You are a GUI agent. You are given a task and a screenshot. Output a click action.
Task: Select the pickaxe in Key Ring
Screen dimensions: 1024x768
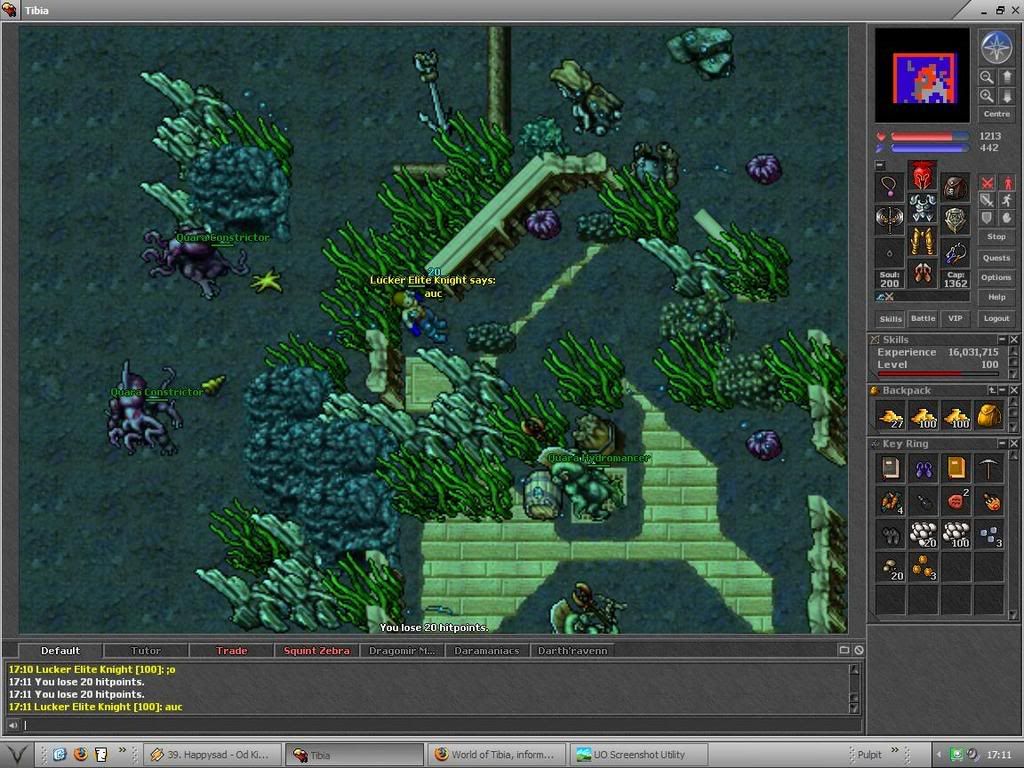(988, 469)
